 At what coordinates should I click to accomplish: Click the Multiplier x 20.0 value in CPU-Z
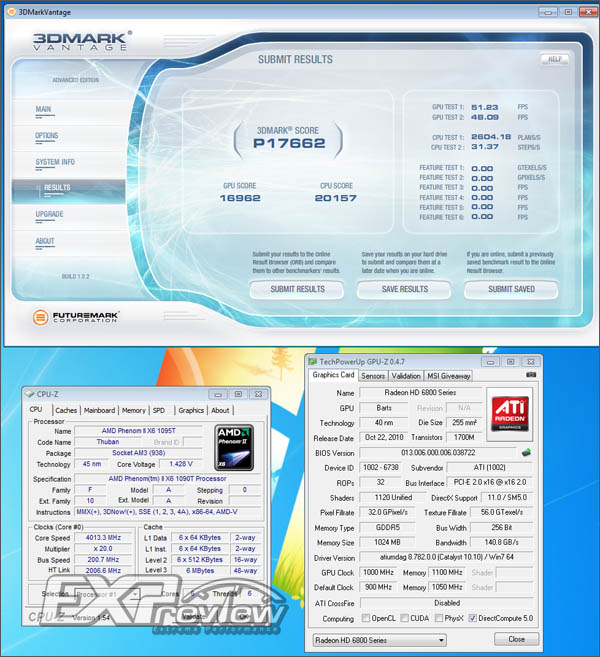pos(103,548)
